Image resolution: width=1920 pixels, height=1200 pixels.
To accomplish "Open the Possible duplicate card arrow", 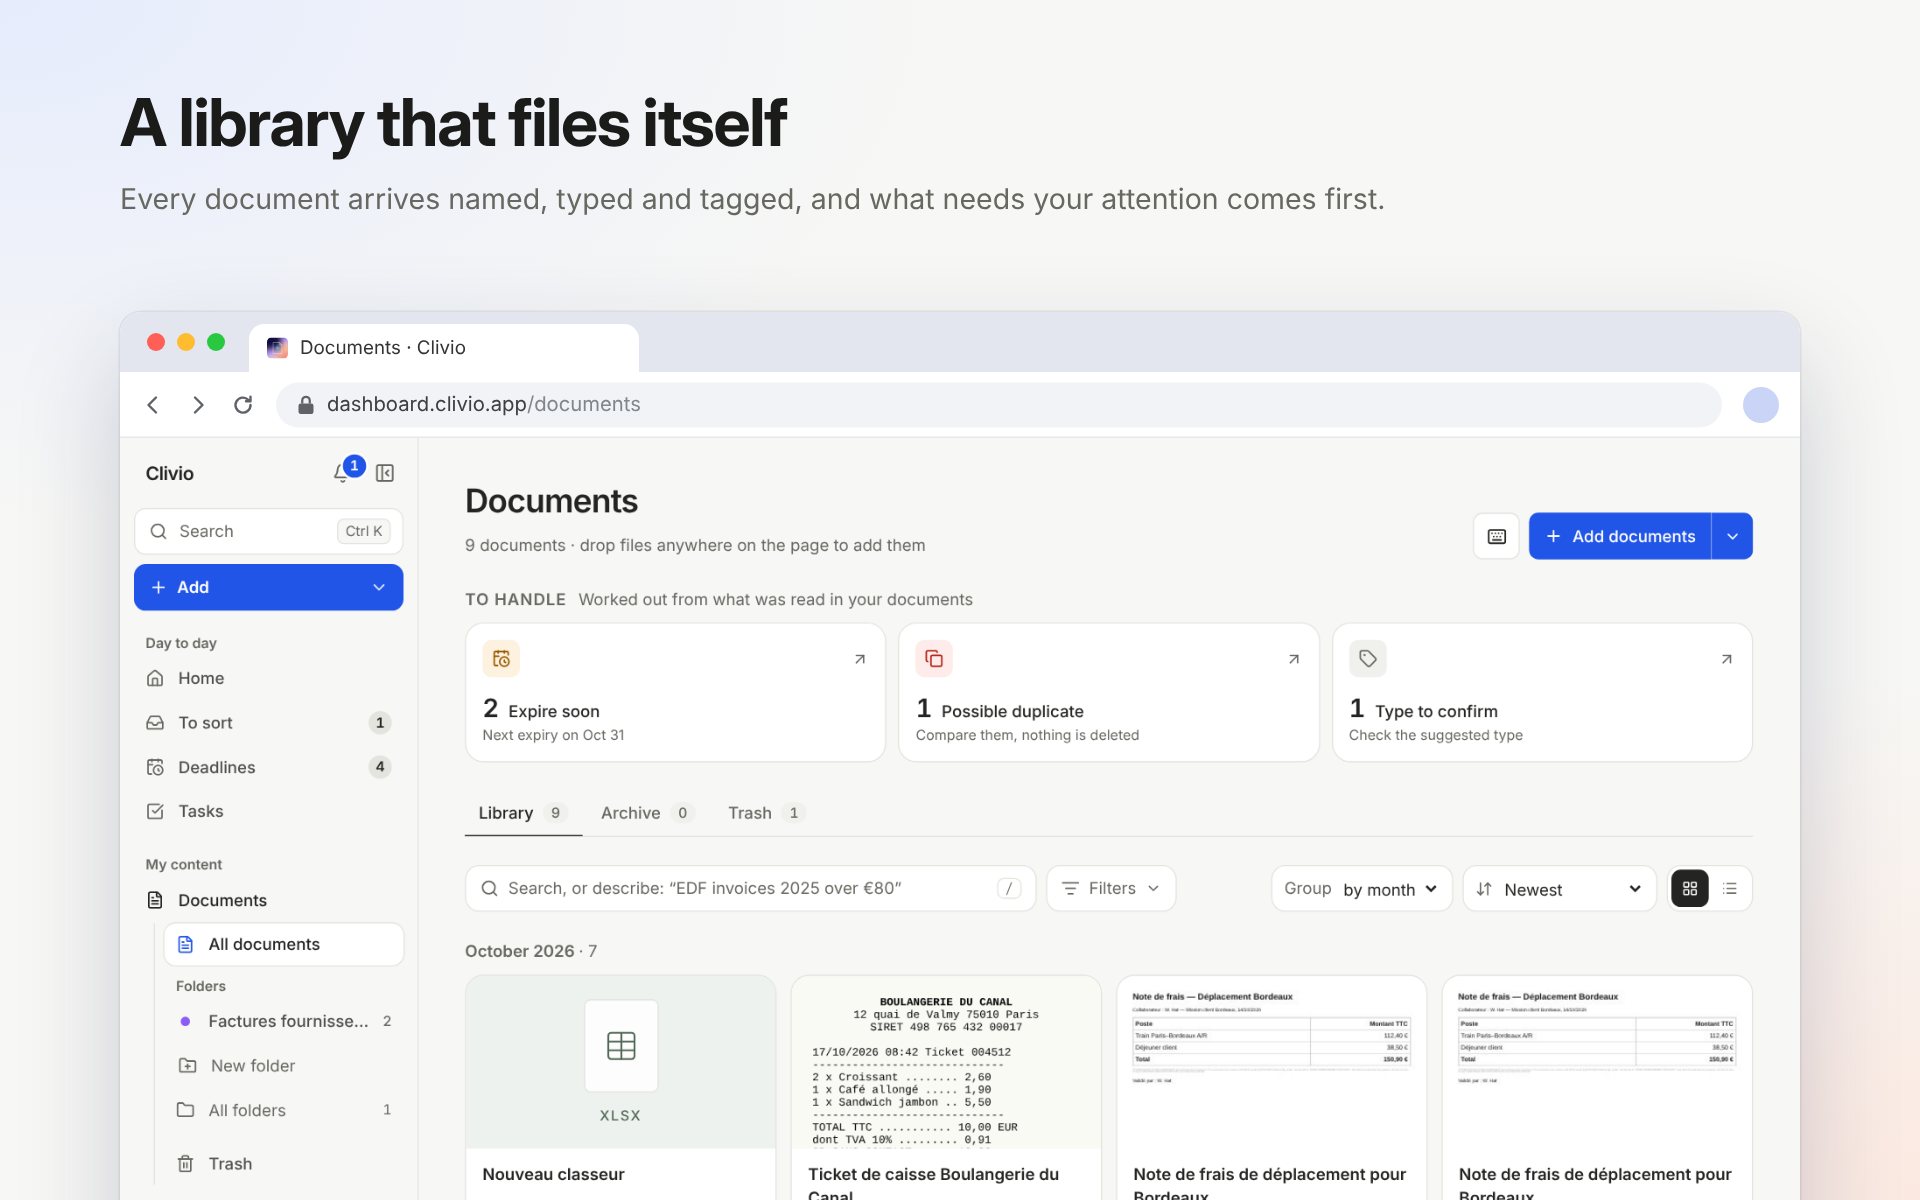I will (1294, 659).
